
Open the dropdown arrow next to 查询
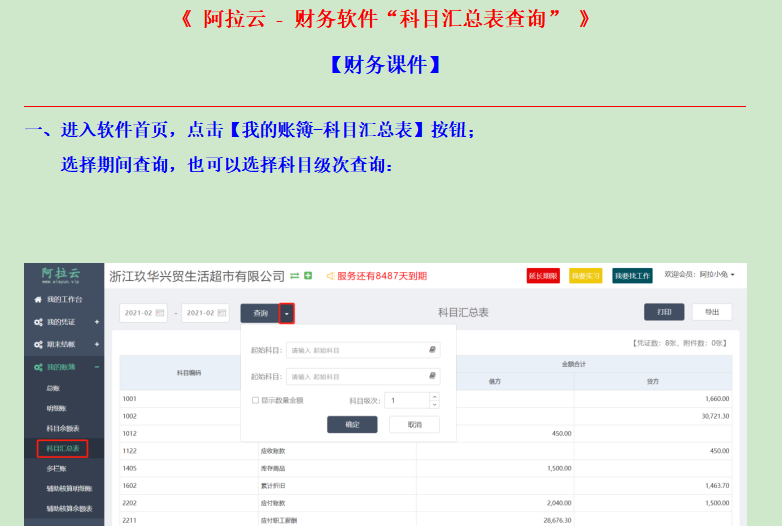pyautogui.click(x=286, y=313)
